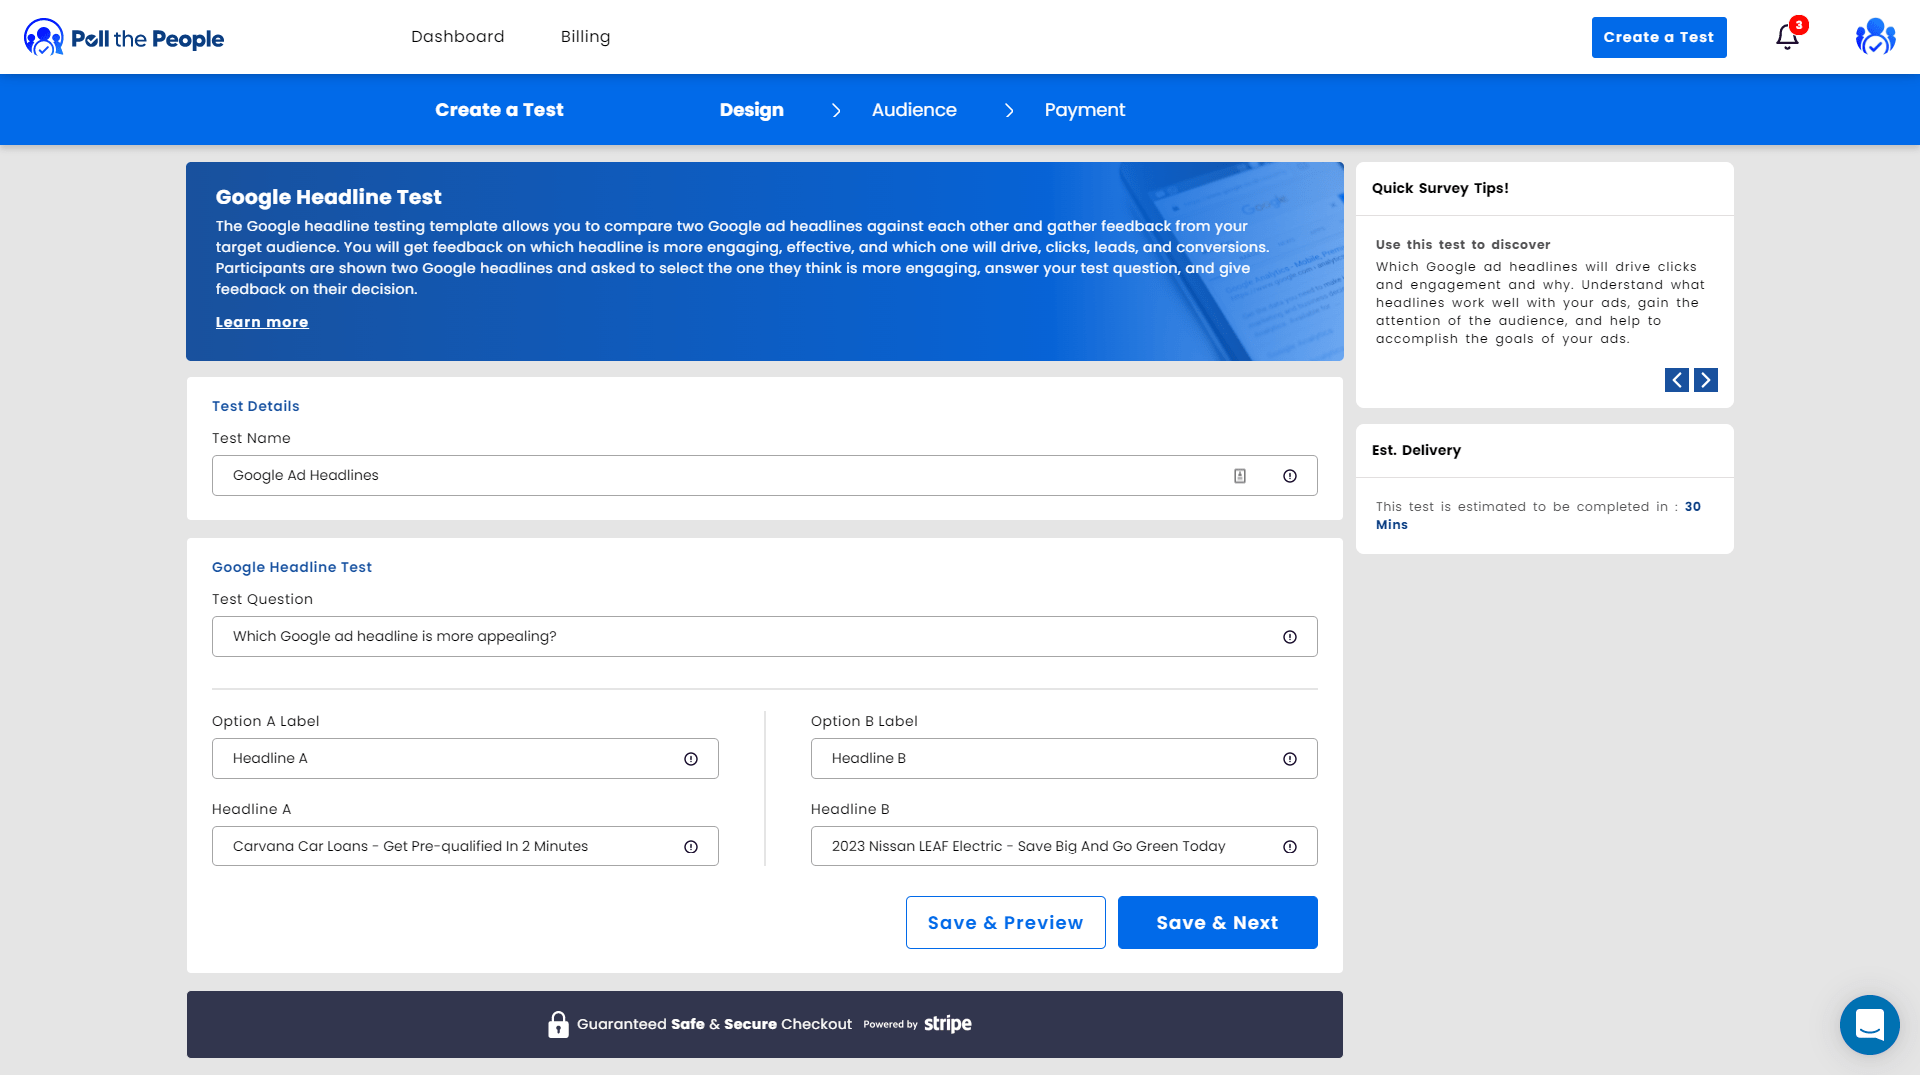The height and width of the screenshot is (1076, 1920).
Task: Go to the Billing page
Action: click(x=585, y=37)
